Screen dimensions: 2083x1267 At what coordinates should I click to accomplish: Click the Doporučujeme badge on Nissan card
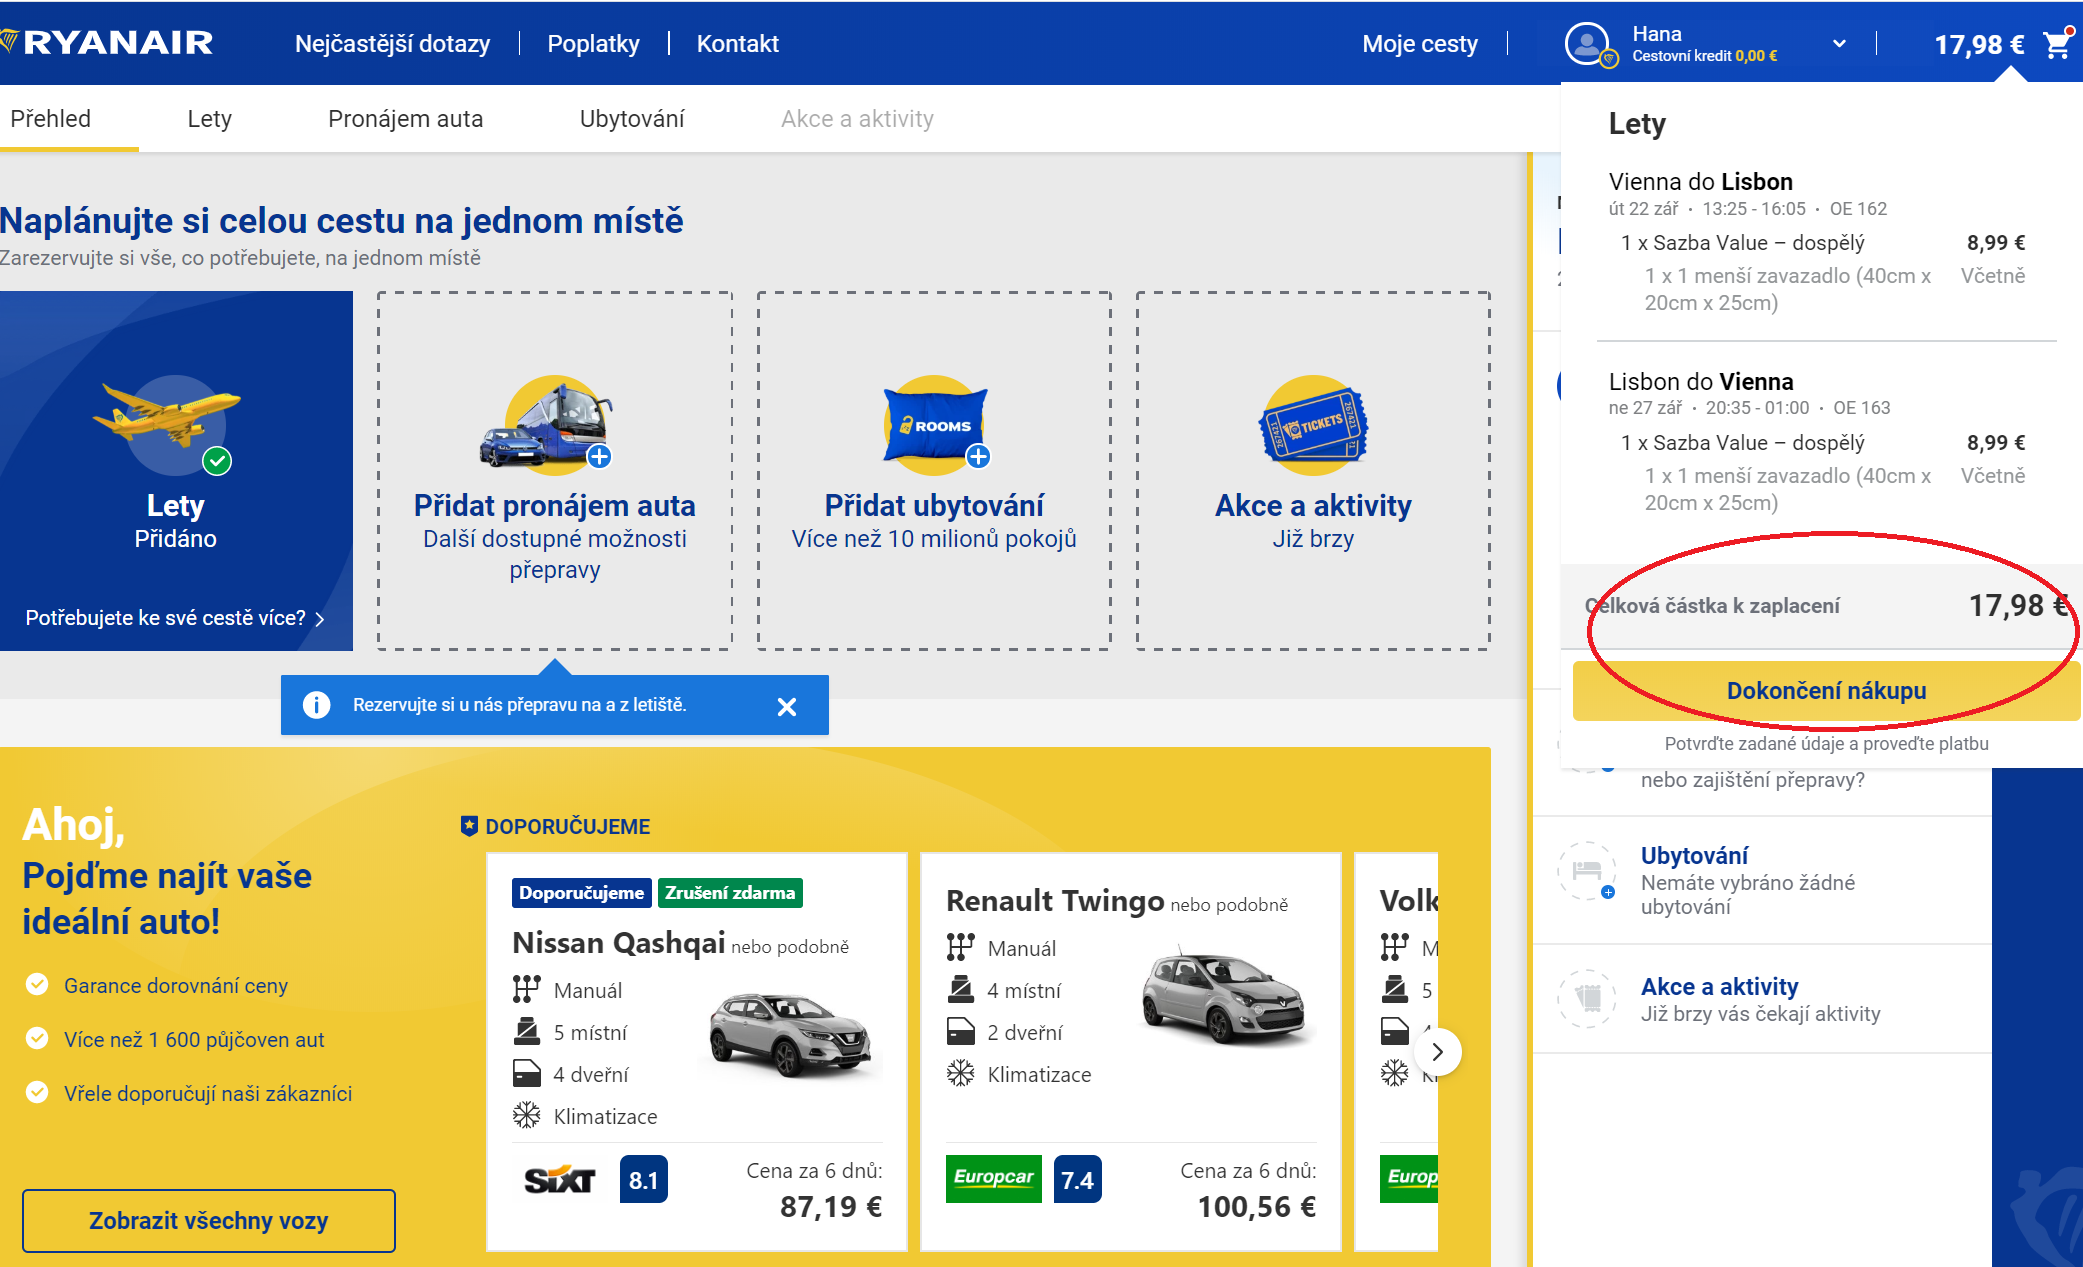(581, 893)
